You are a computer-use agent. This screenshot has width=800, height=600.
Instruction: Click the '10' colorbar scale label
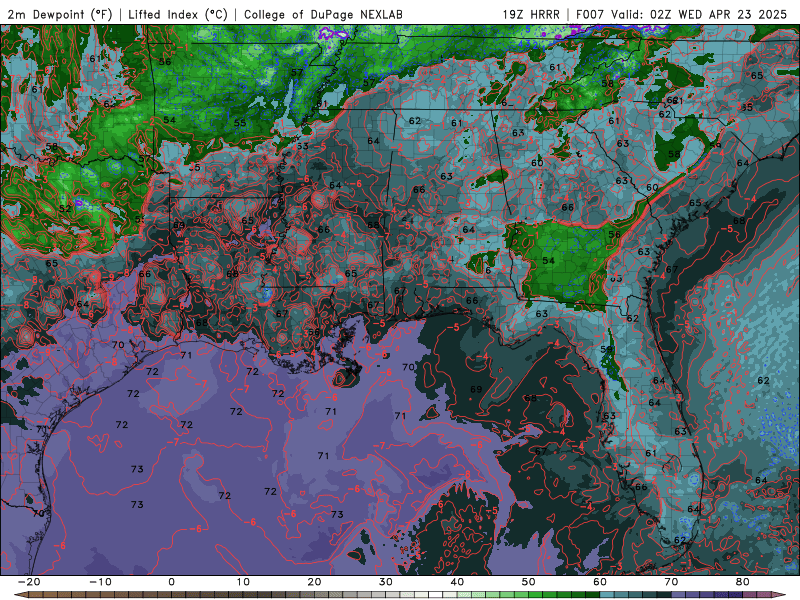point(243,582)
